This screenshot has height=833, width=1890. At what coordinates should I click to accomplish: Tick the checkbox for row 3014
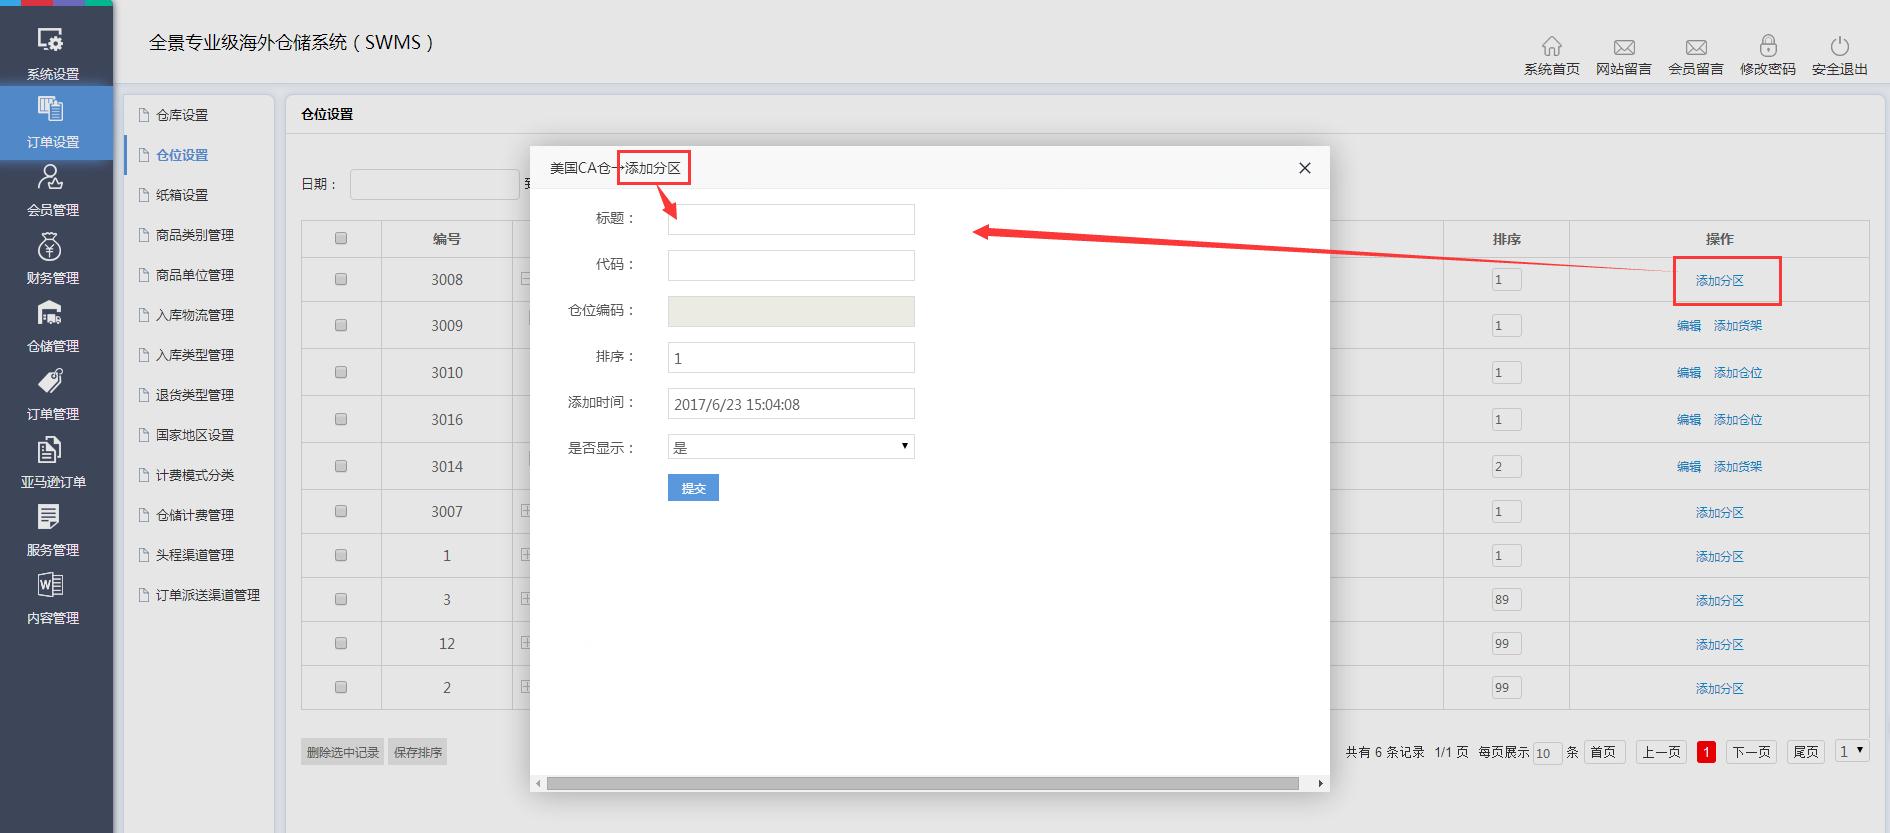tap(341, 466)
